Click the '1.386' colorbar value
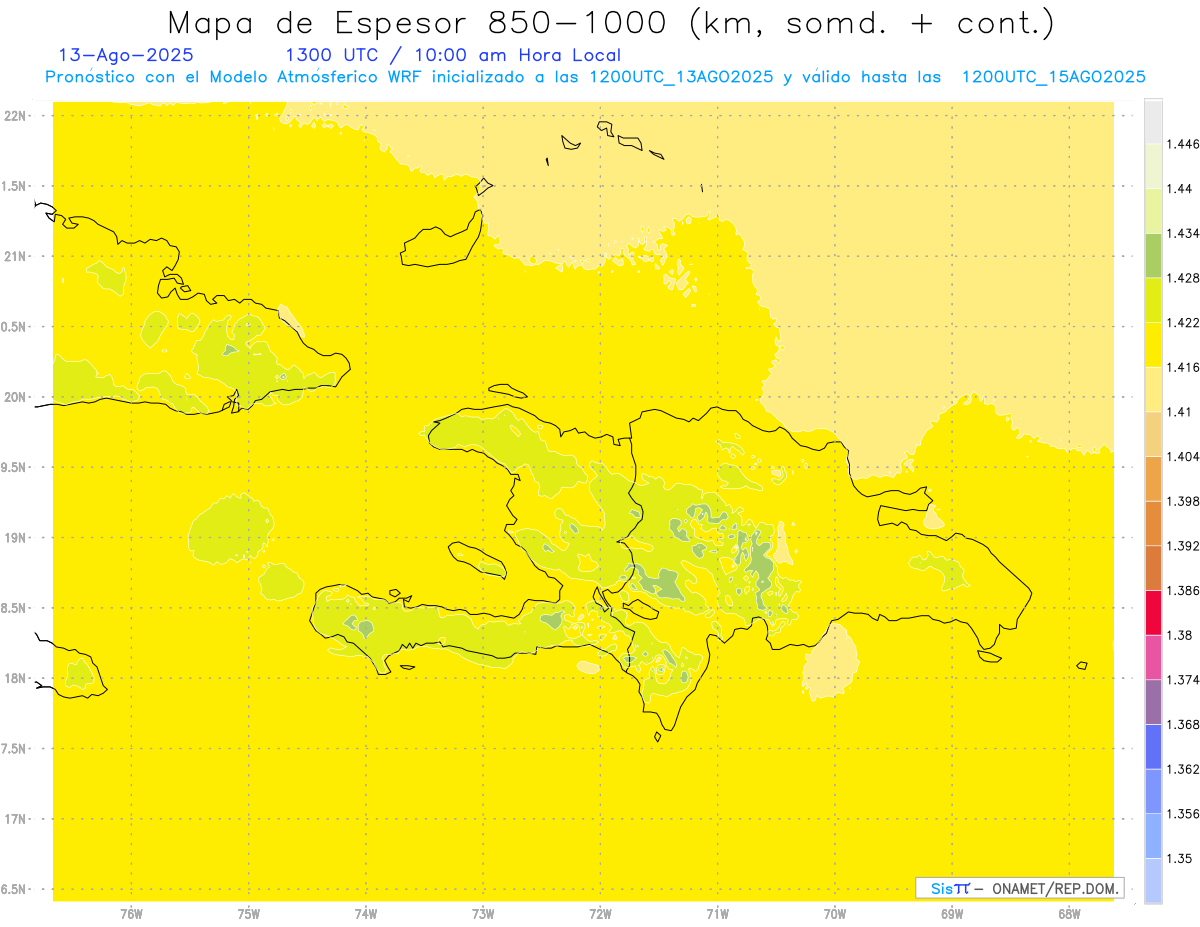 pyautogui.click(x=1184, y=591)
